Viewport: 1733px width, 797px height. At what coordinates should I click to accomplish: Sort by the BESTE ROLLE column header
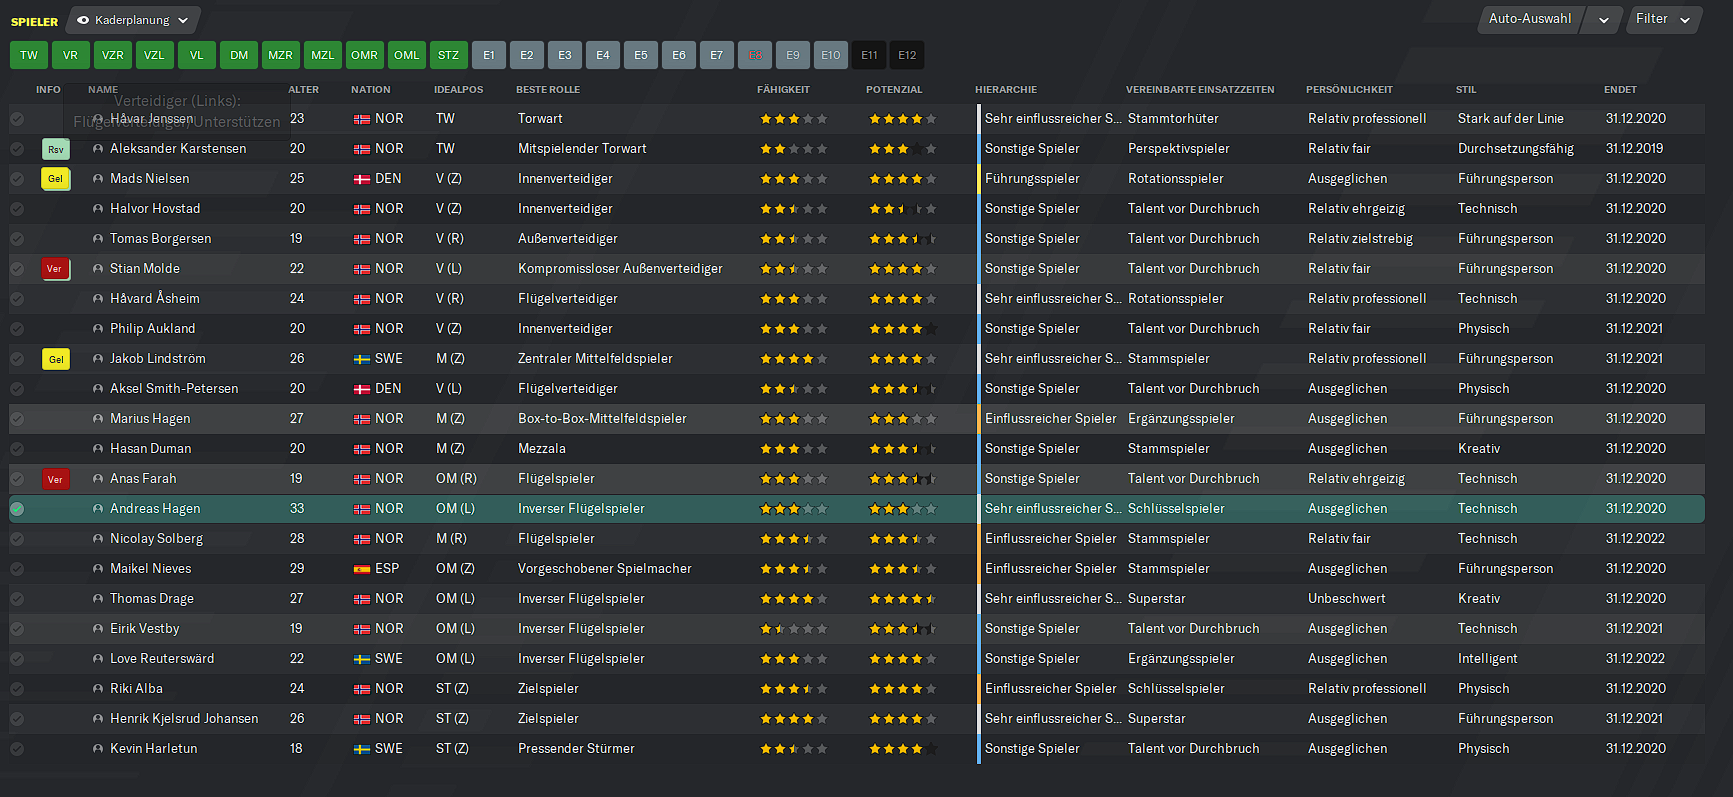point(548,90)
